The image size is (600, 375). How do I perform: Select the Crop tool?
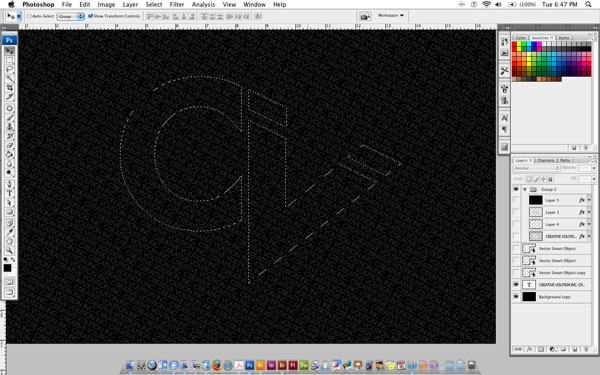click(x=10, y=88)
